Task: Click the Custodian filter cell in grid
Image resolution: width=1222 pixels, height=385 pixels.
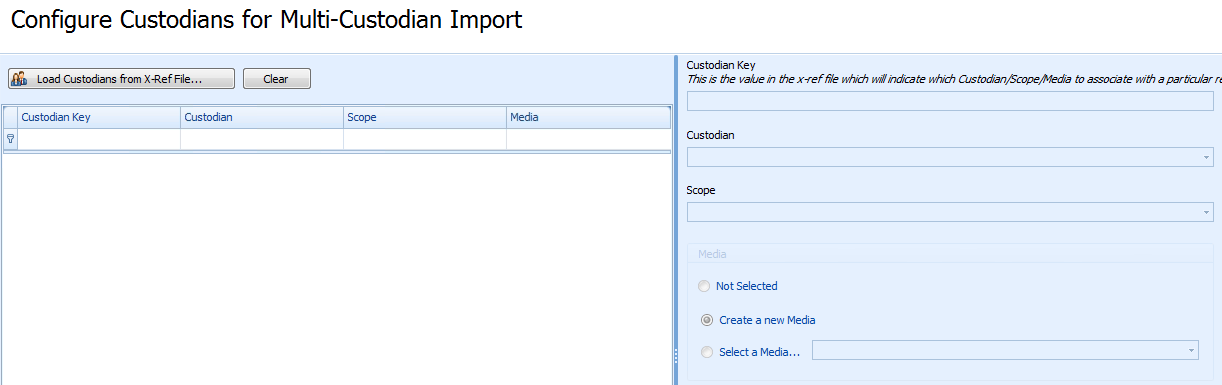Action: click(262, 139)
